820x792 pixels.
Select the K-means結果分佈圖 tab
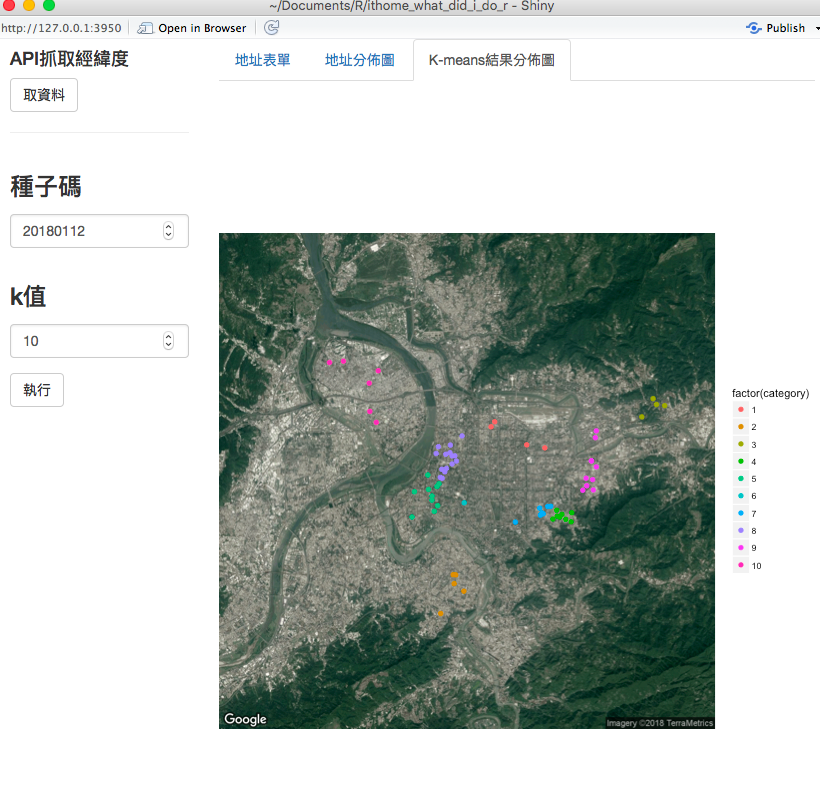(x=492, y=60)
